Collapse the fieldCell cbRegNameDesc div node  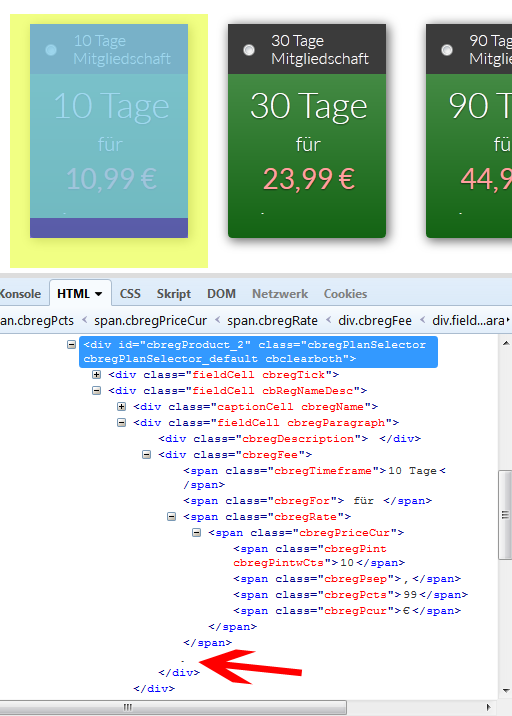coord(96,390)
